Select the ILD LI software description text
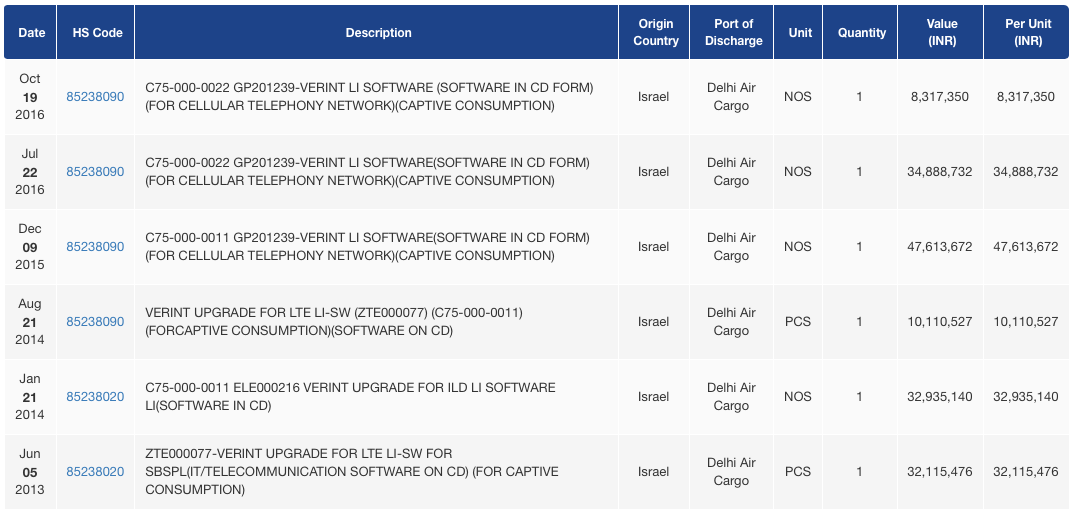The image size is (1079, 510). point(350,397)
